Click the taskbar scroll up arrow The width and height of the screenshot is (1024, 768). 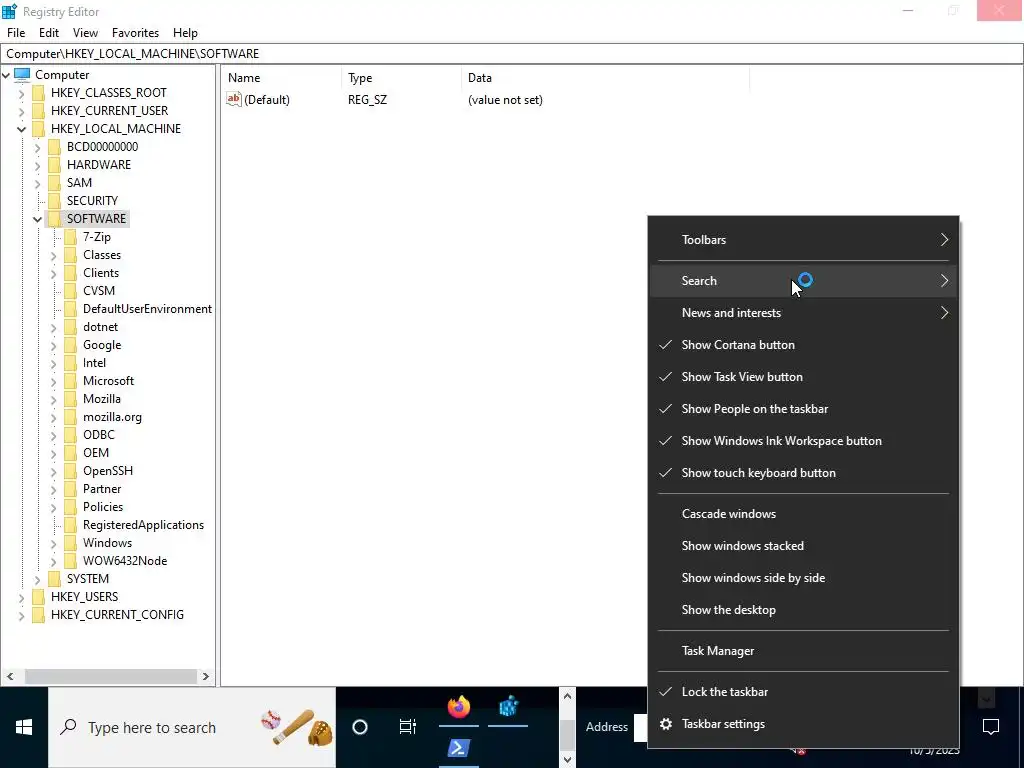[567, 696]
